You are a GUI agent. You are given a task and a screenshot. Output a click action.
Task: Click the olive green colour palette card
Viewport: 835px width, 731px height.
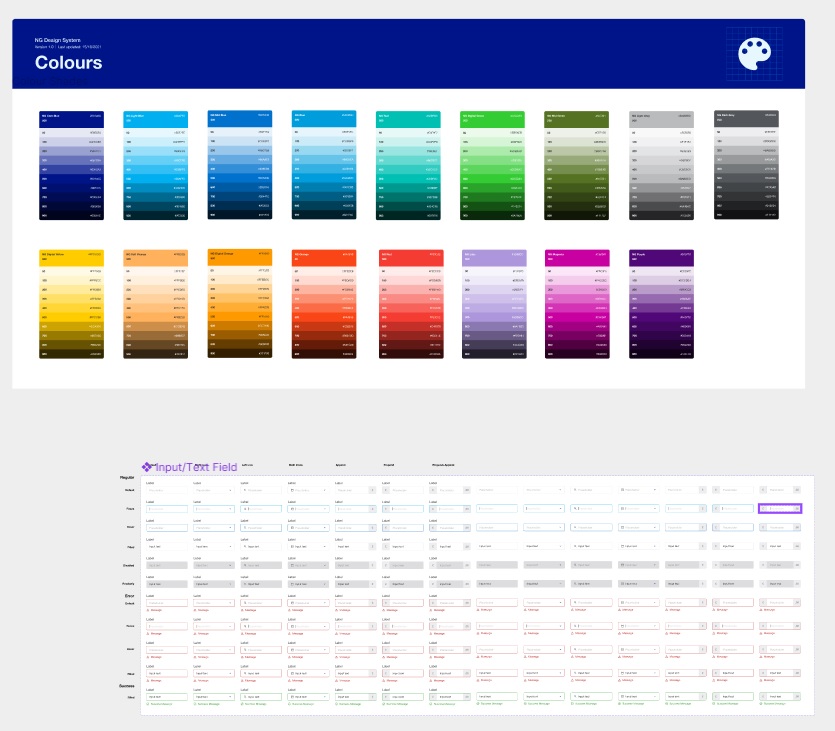point(576,165)
